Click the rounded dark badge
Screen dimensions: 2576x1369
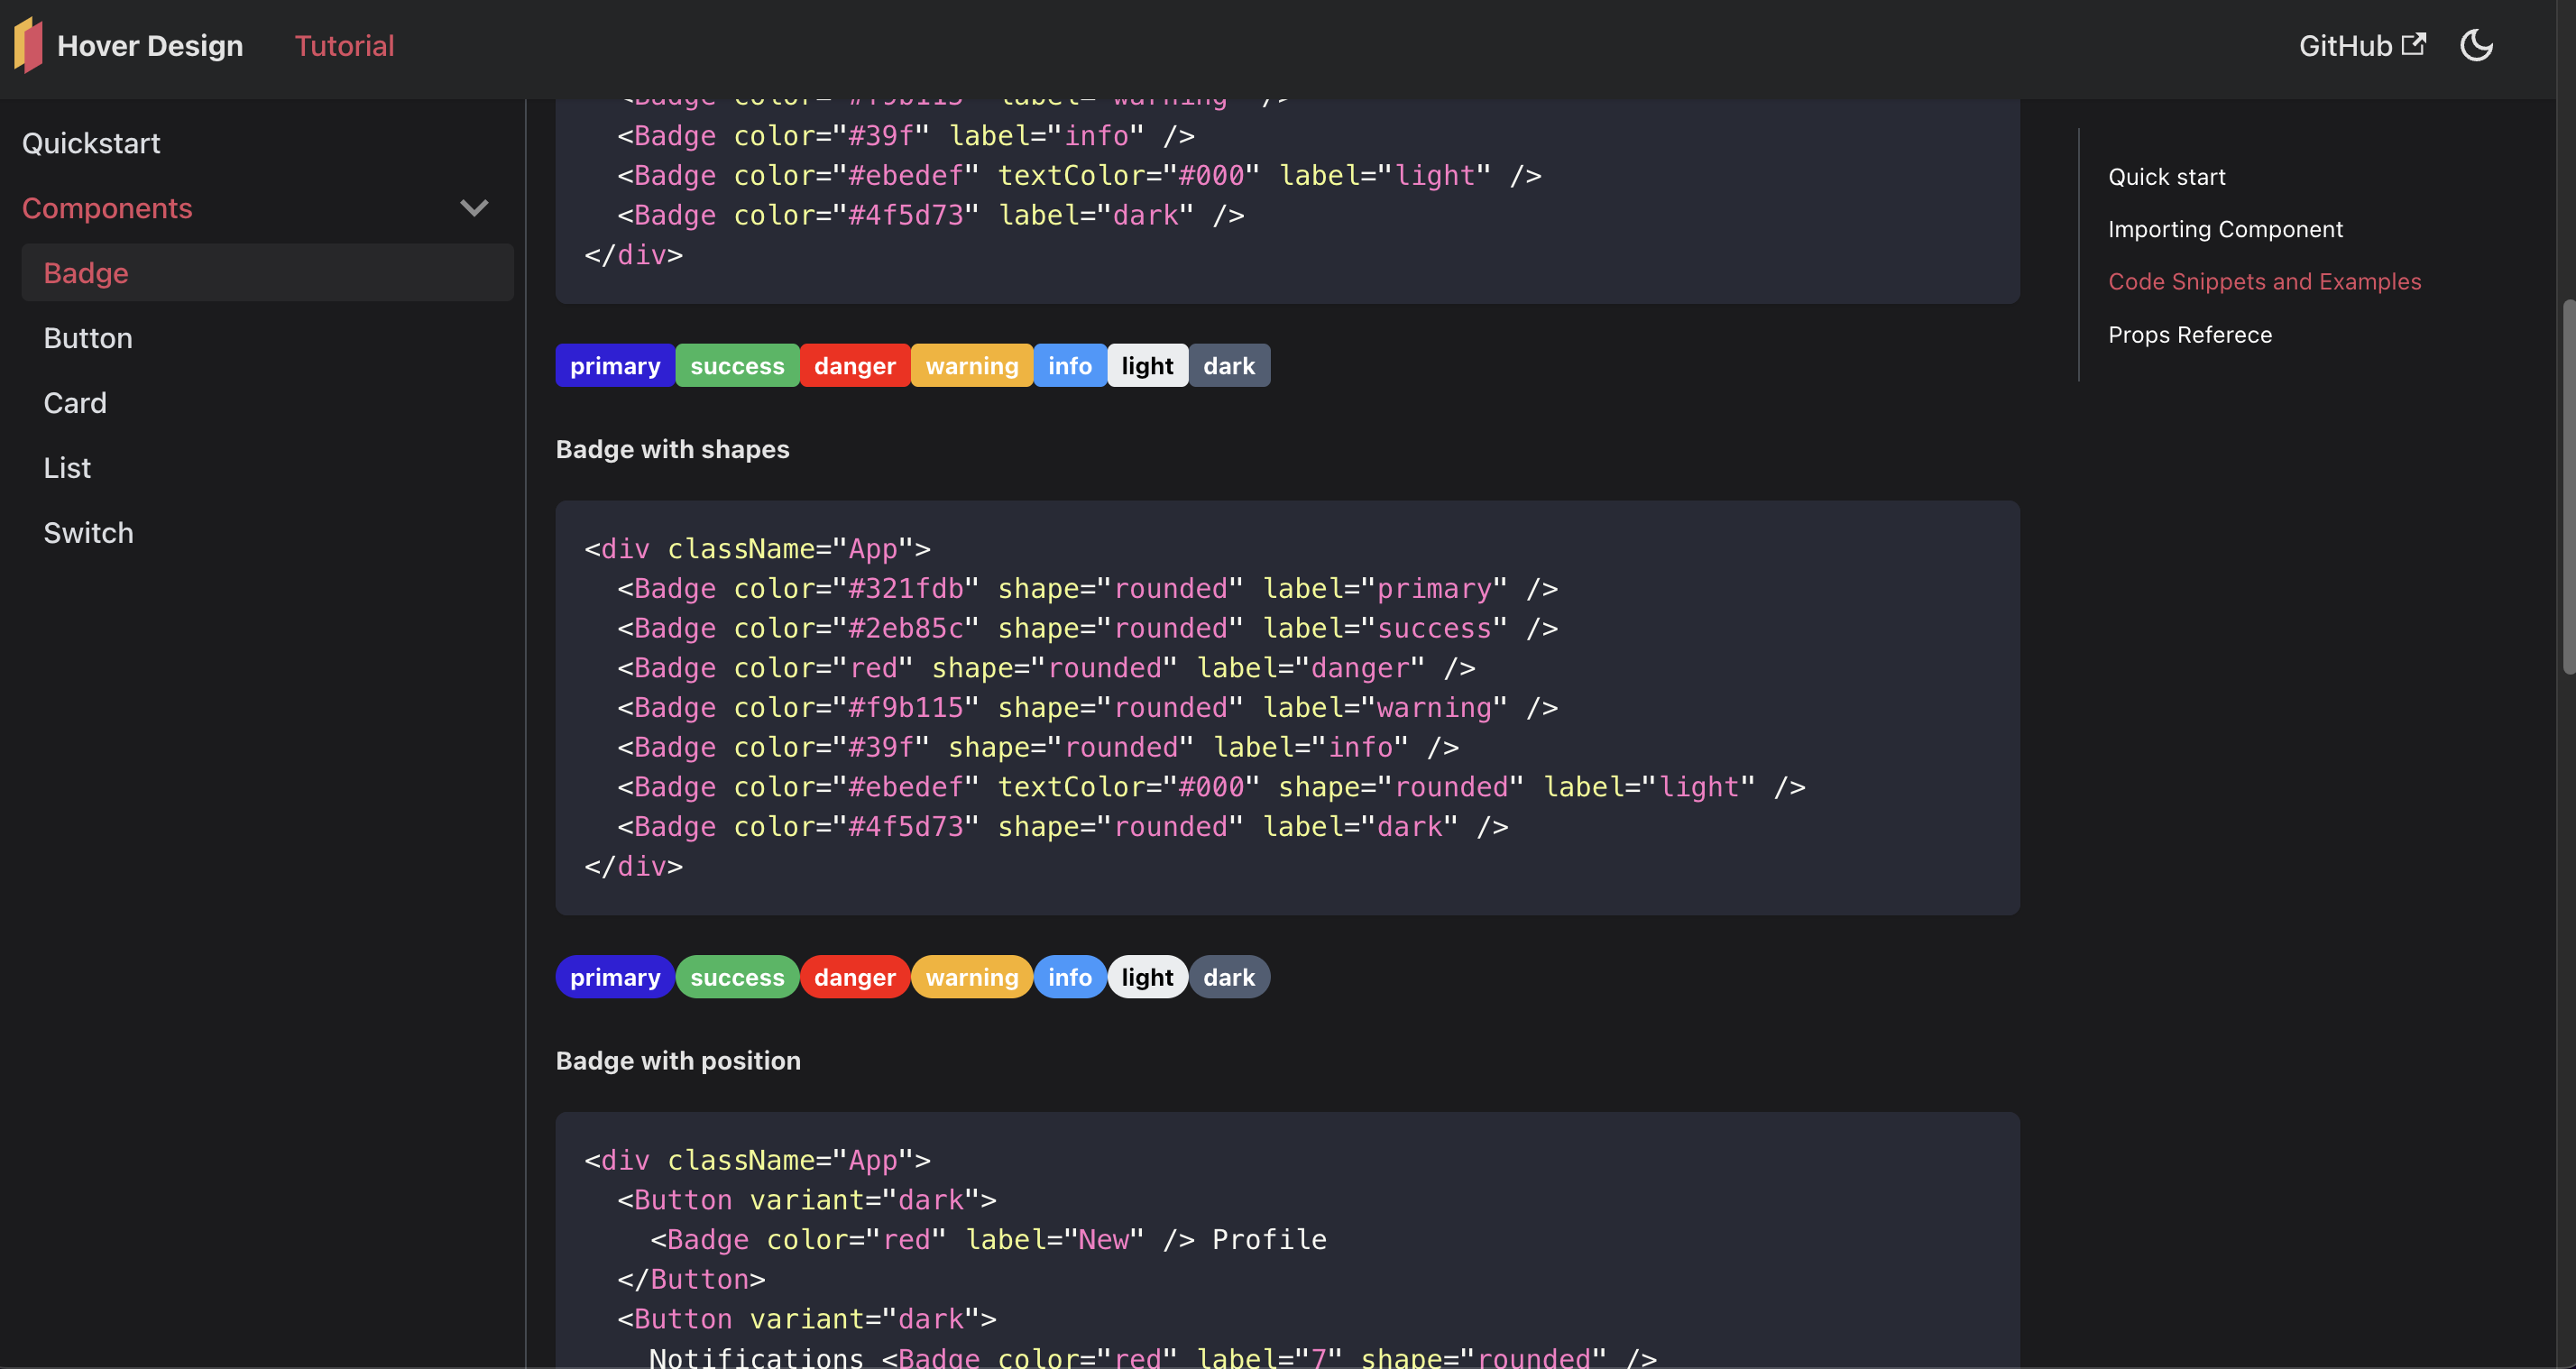(1228, 977)
